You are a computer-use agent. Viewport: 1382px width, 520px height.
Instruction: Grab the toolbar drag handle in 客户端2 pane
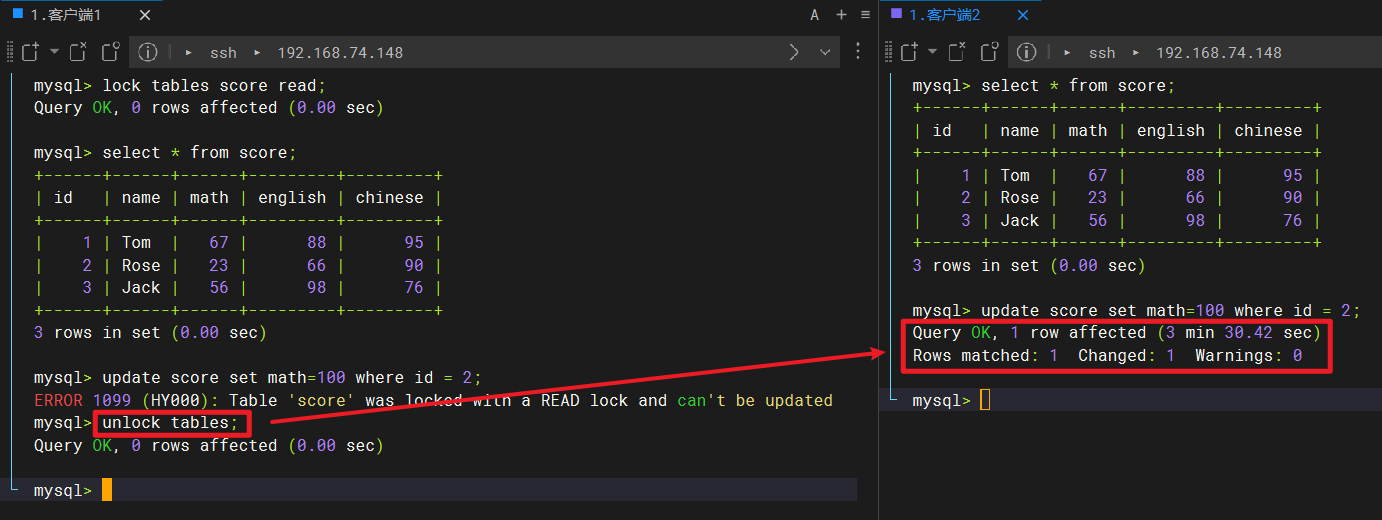pos(888,52)
